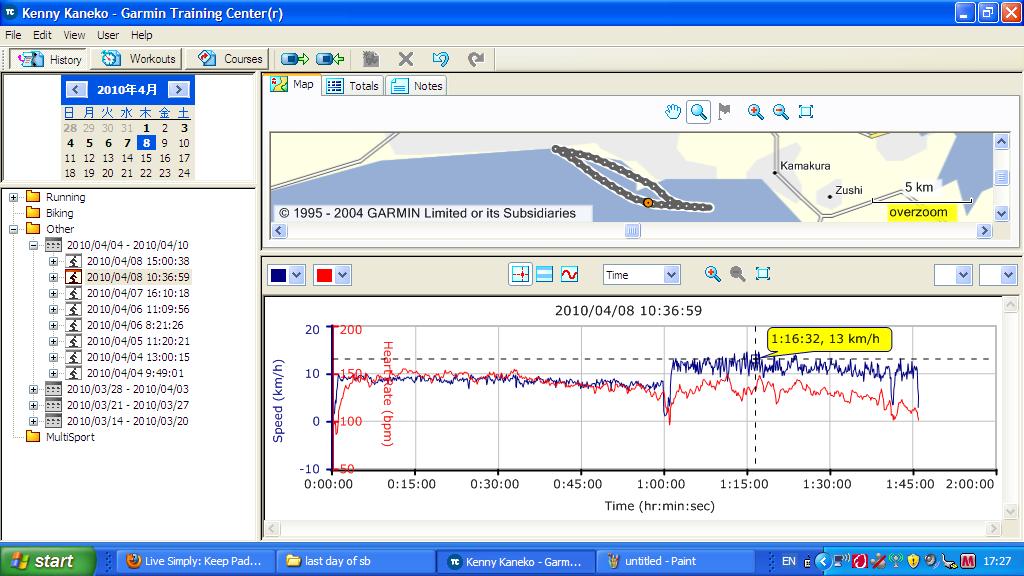The image size is (1024, 576).
Task: Expand the 2010/03/14 - 2010/03/20 week
Action: tap(33, 421)
